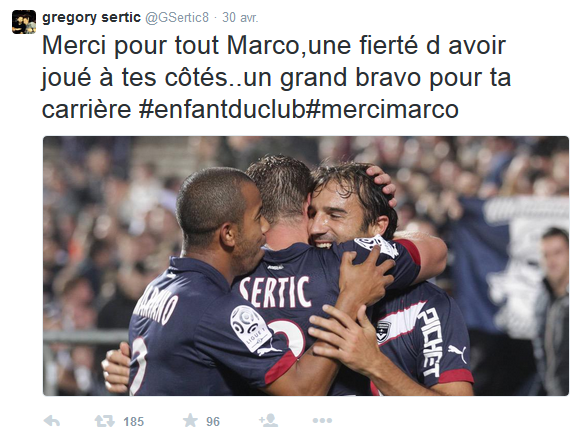Click the PICHET sponsor text on jersey
The width and height of the screenshot is (581, 433).
431,342
